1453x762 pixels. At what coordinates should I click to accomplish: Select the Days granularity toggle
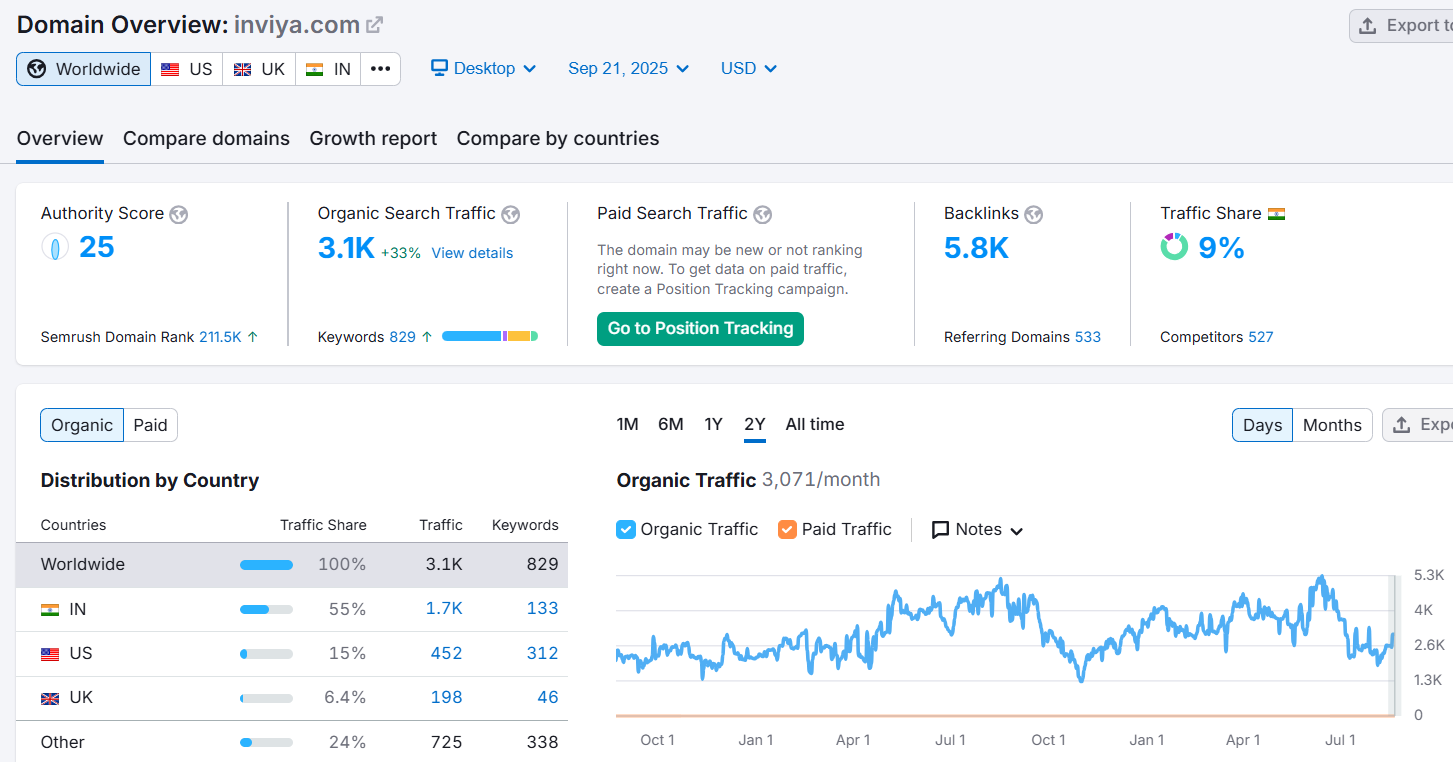(1262, 425)
